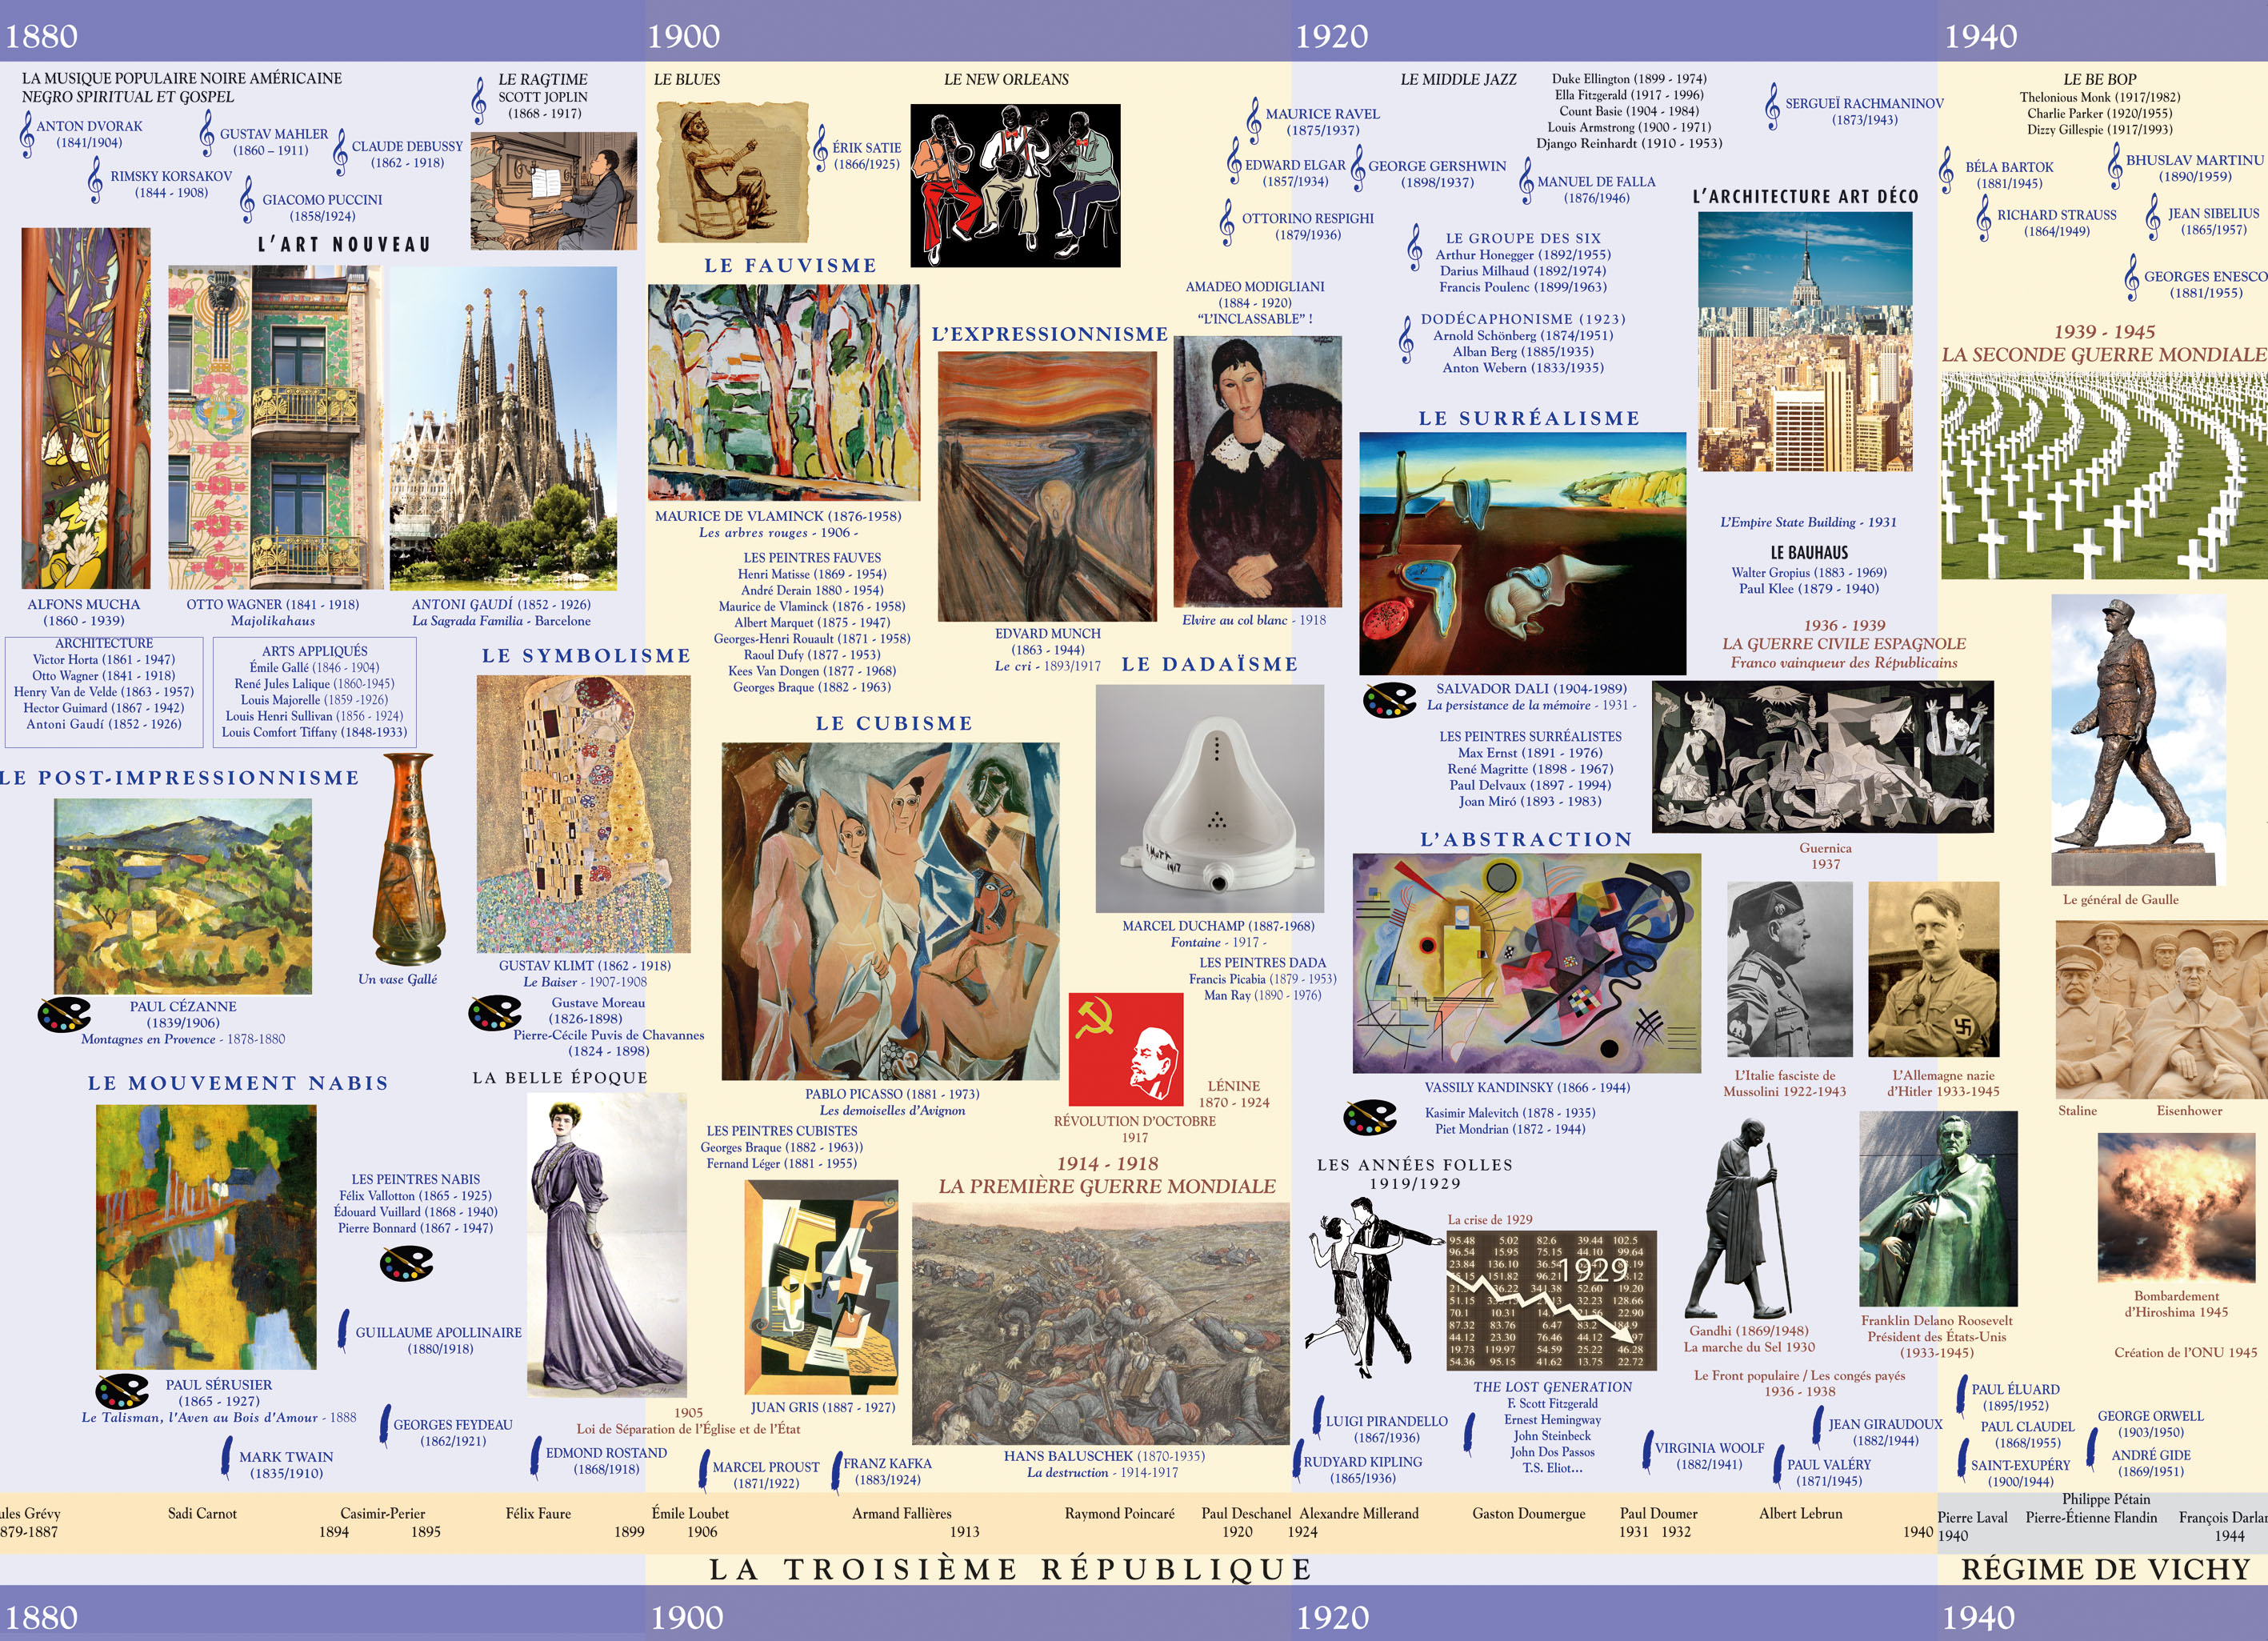
Task: Open the Guernica painting image
Action: click(1823, 757)
